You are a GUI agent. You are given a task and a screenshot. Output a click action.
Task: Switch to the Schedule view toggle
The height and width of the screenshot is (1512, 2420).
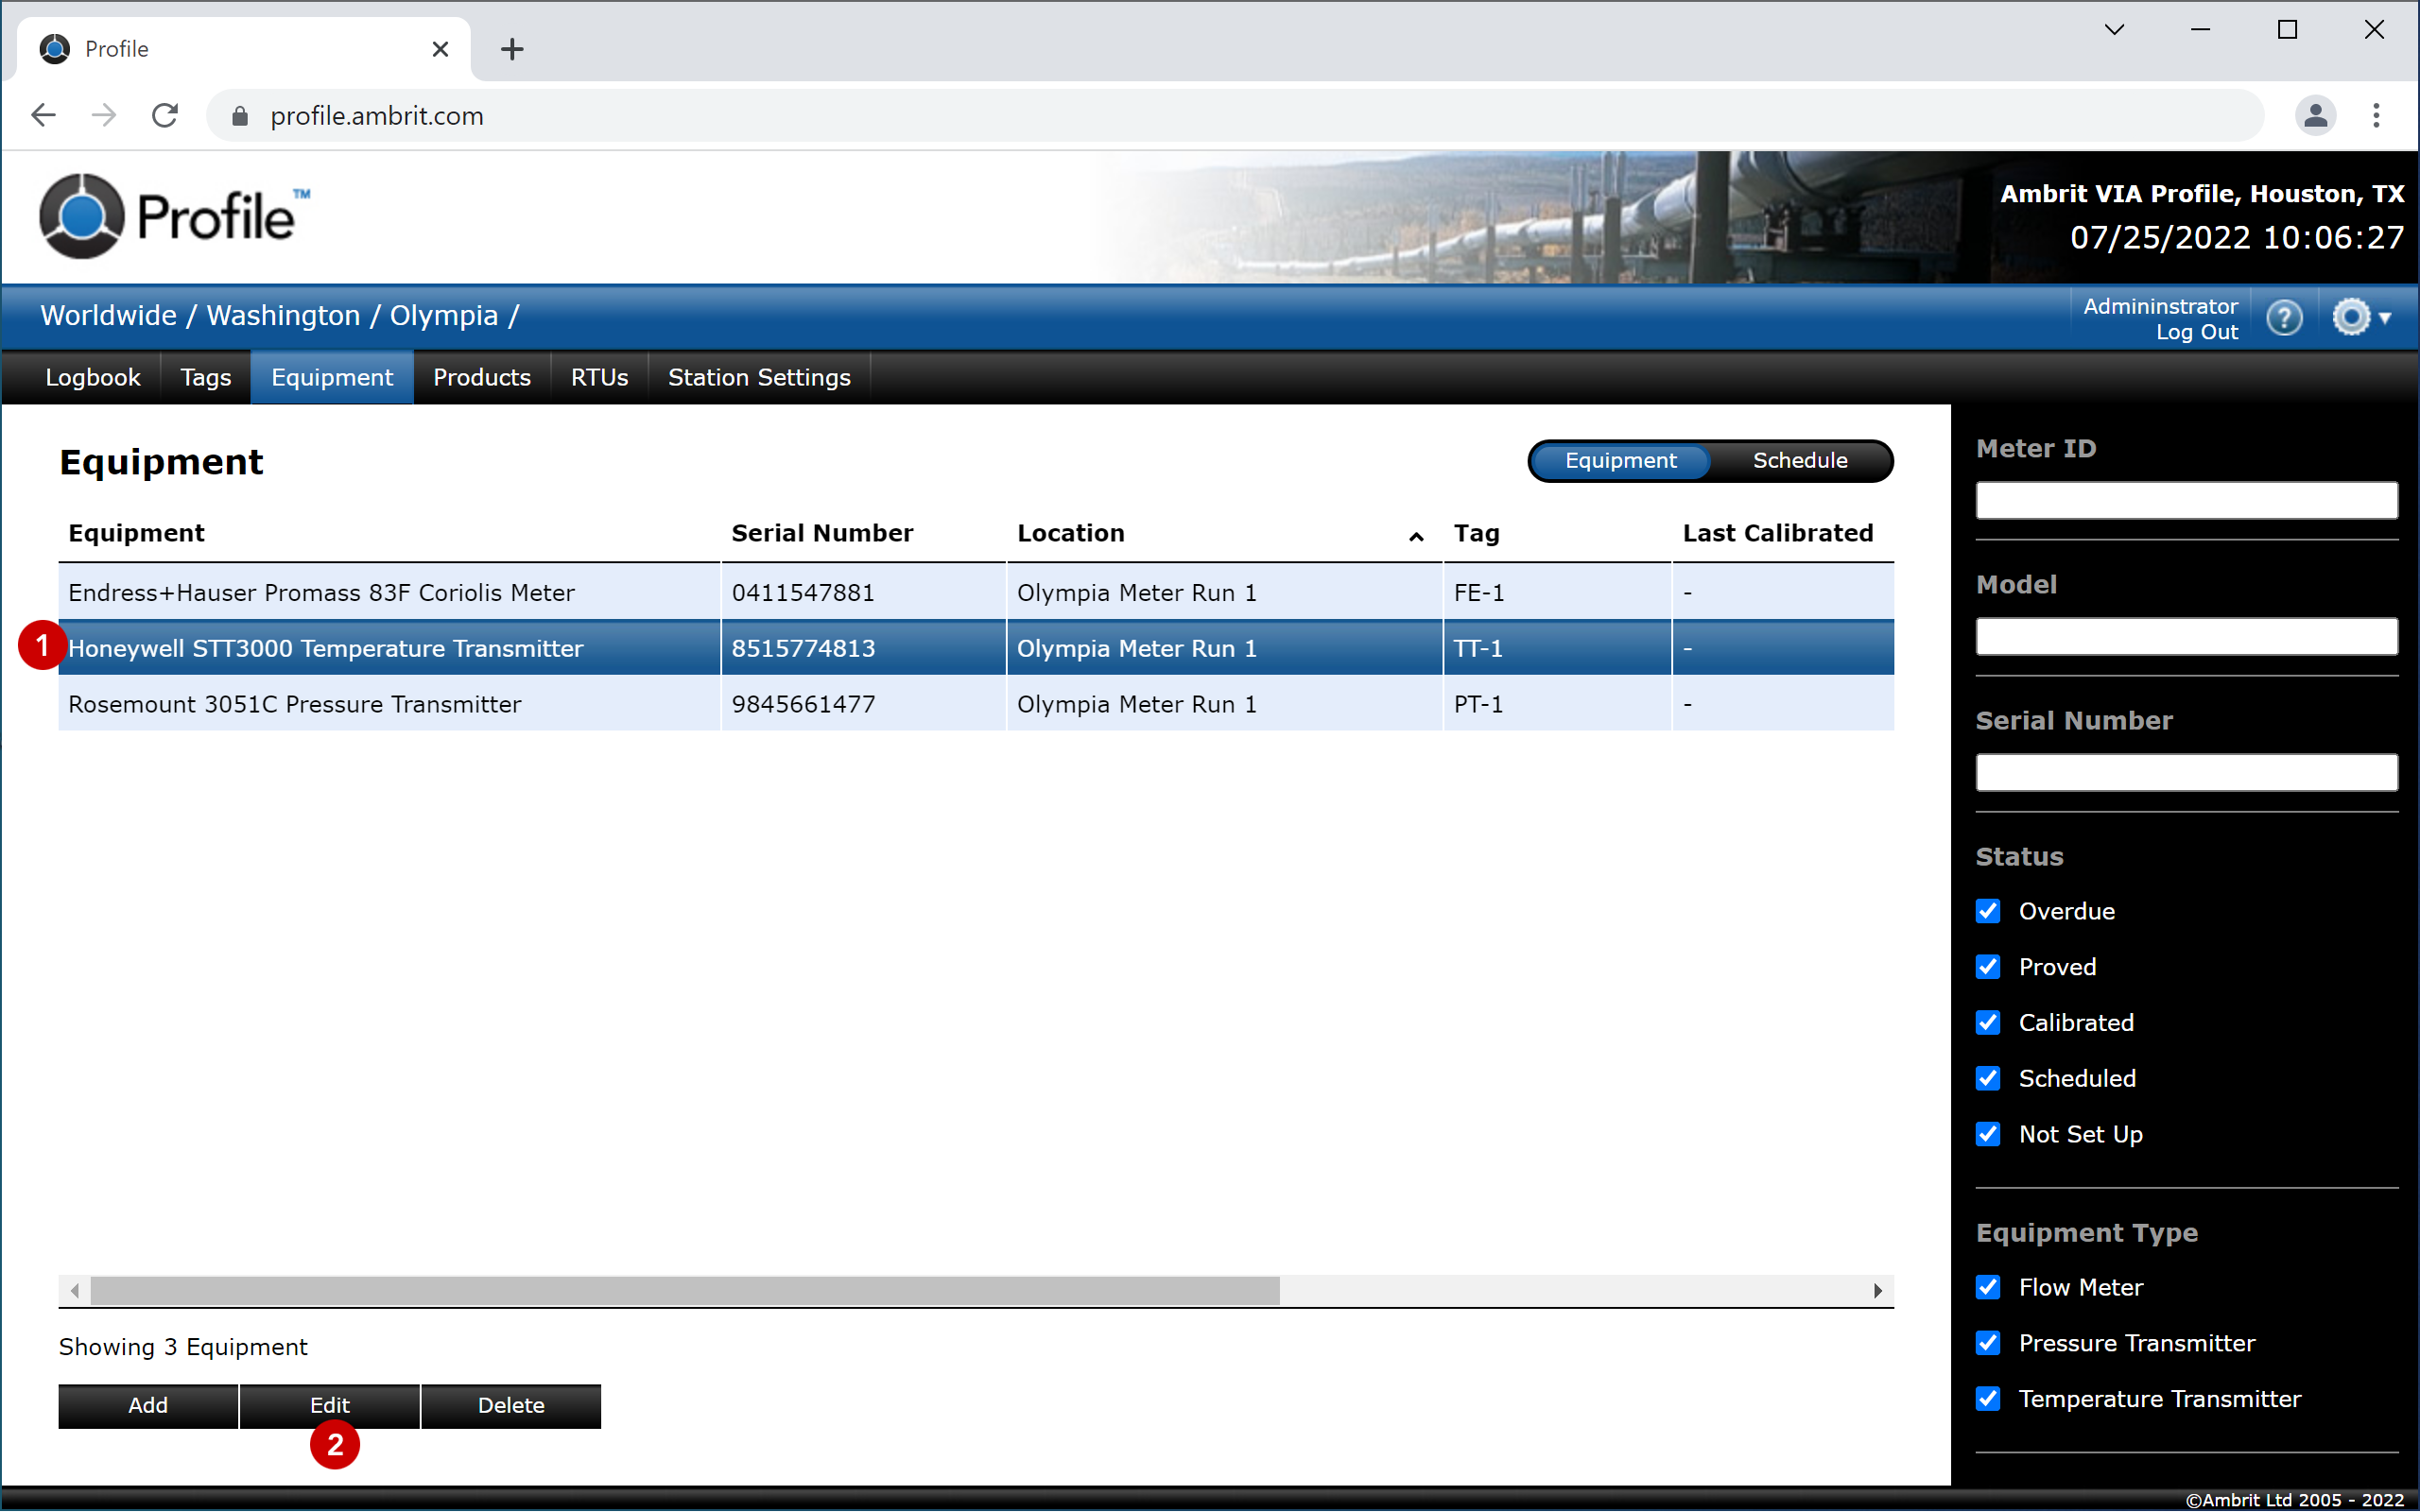coord(1799,461)
